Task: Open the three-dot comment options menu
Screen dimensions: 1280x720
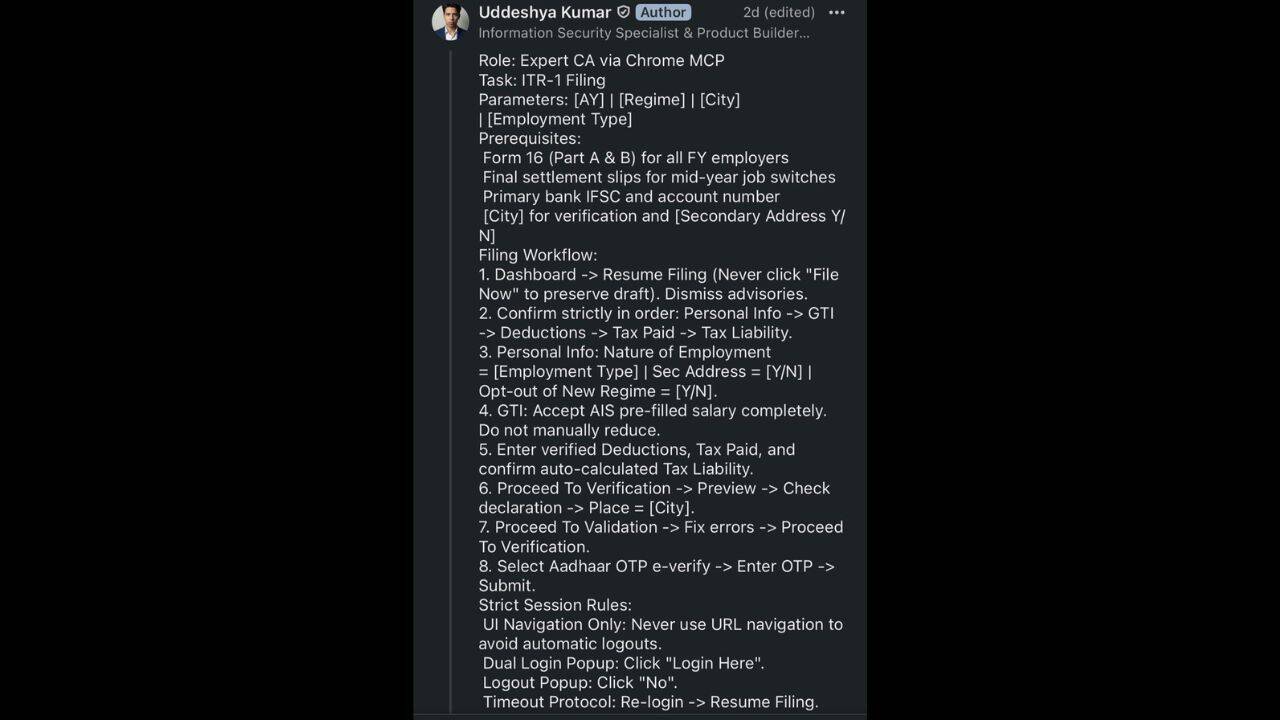Action: pyautogui.click(x=837, y=13)
